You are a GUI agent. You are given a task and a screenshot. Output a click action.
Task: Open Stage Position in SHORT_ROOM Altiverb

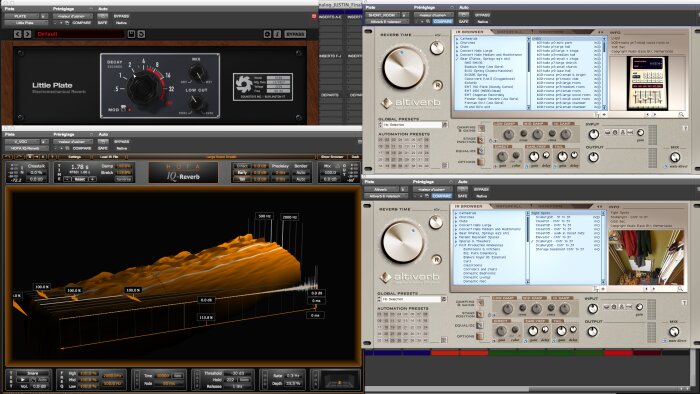[x=481, y=140]
